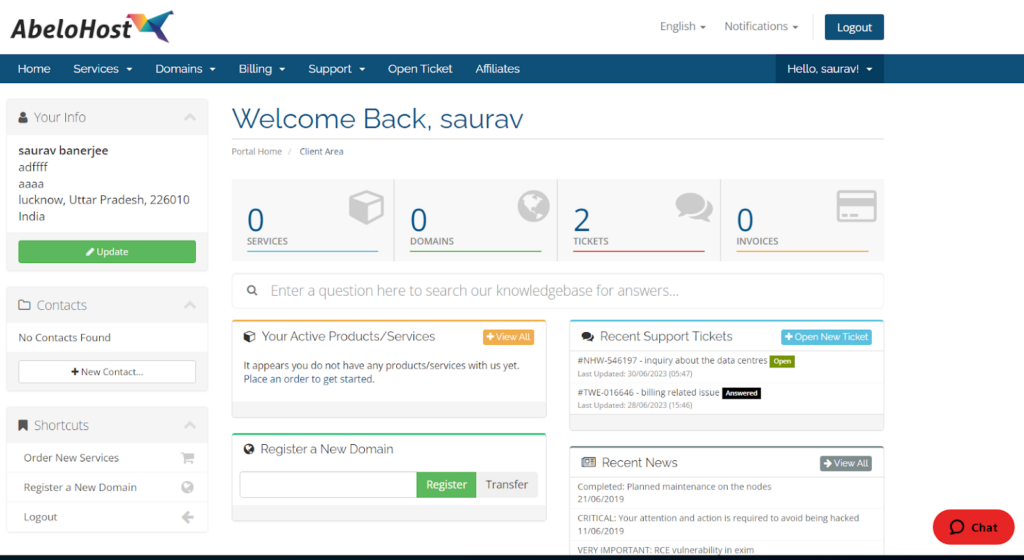Click the Answered status badge on billing ticket
The width and height of the screenshot is (1024, 560).
click(x=741, y=393)
